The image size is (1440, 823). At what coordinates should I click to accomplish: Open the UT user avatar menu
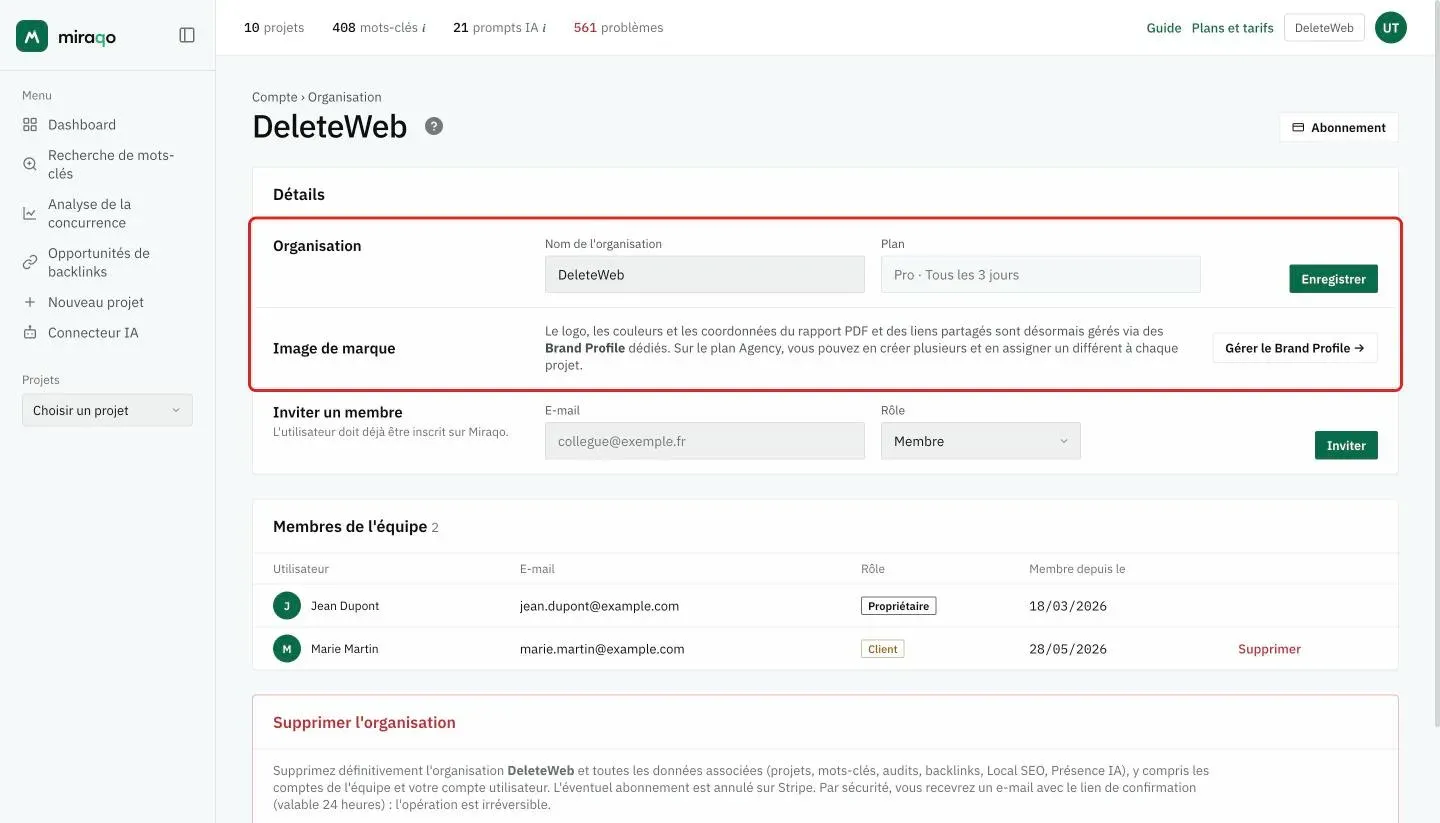tap(1390, 28)
